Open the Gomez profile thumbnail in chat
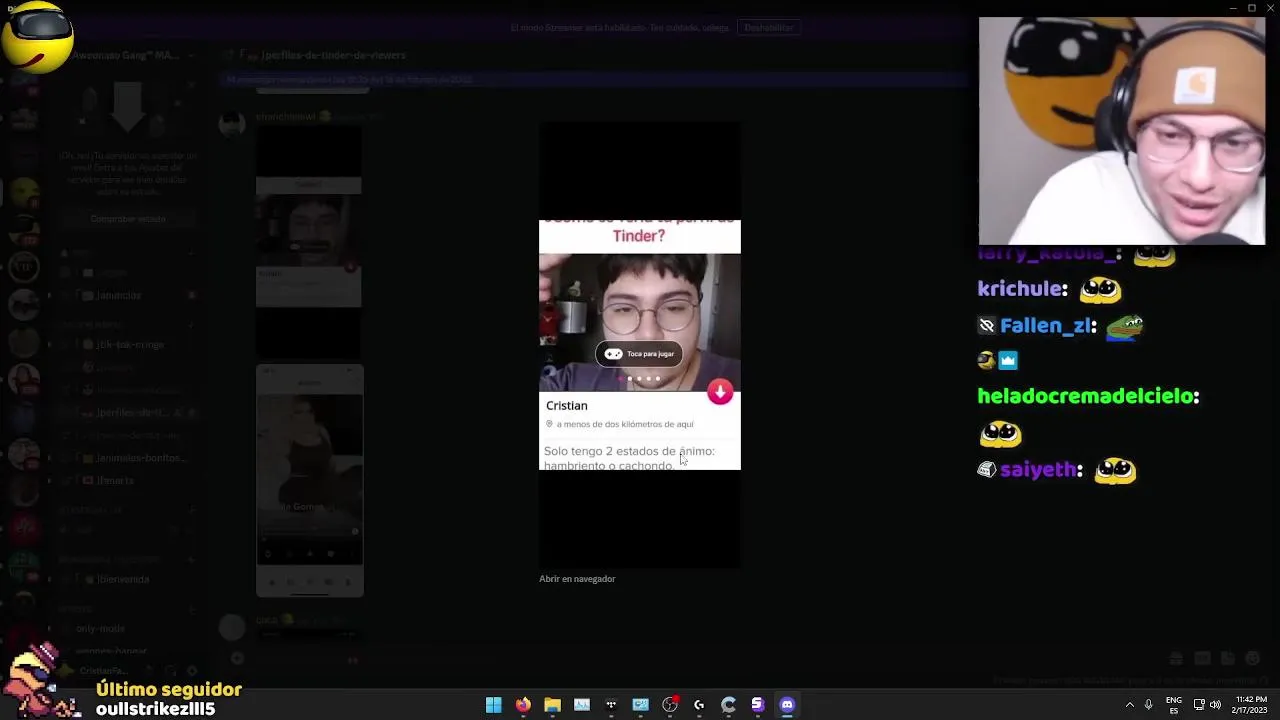The width and height of the screenshot is (1280, 720). point(310,481)
